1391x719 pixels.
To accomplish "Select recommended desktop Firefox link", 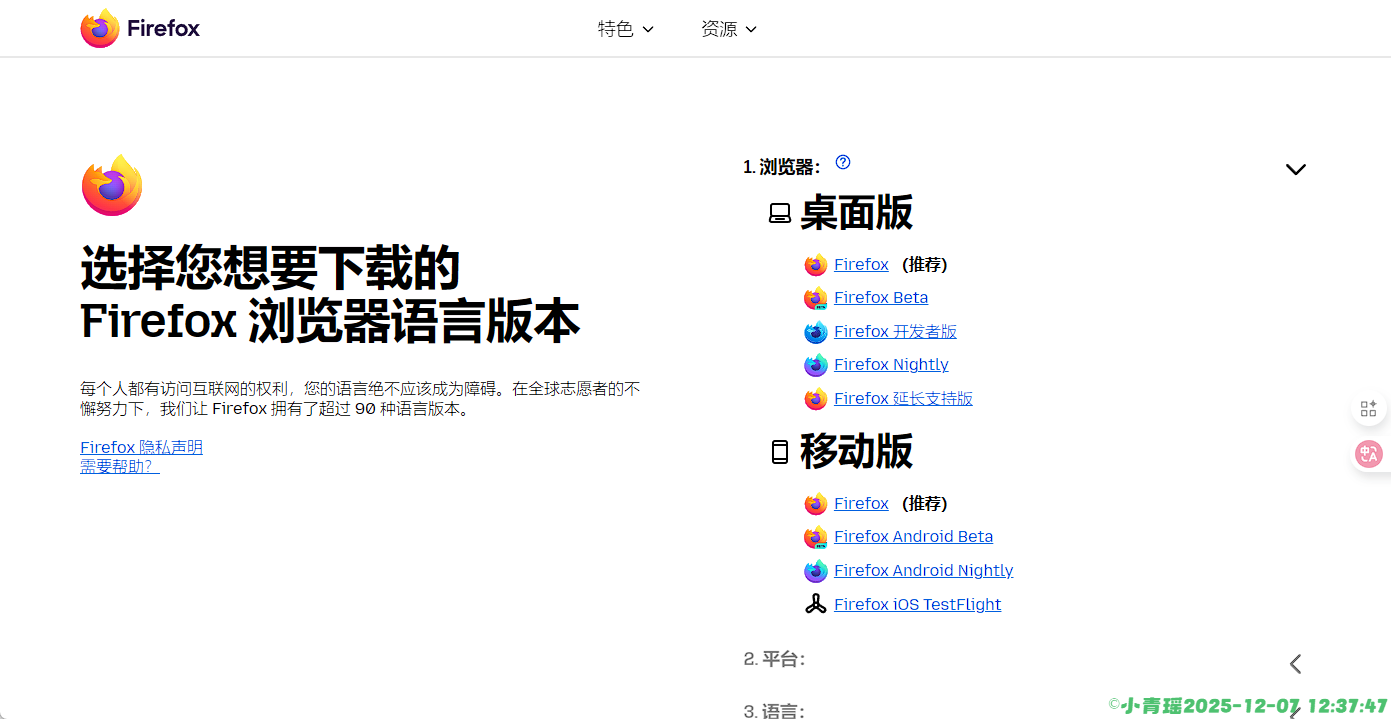I will 861,264.
